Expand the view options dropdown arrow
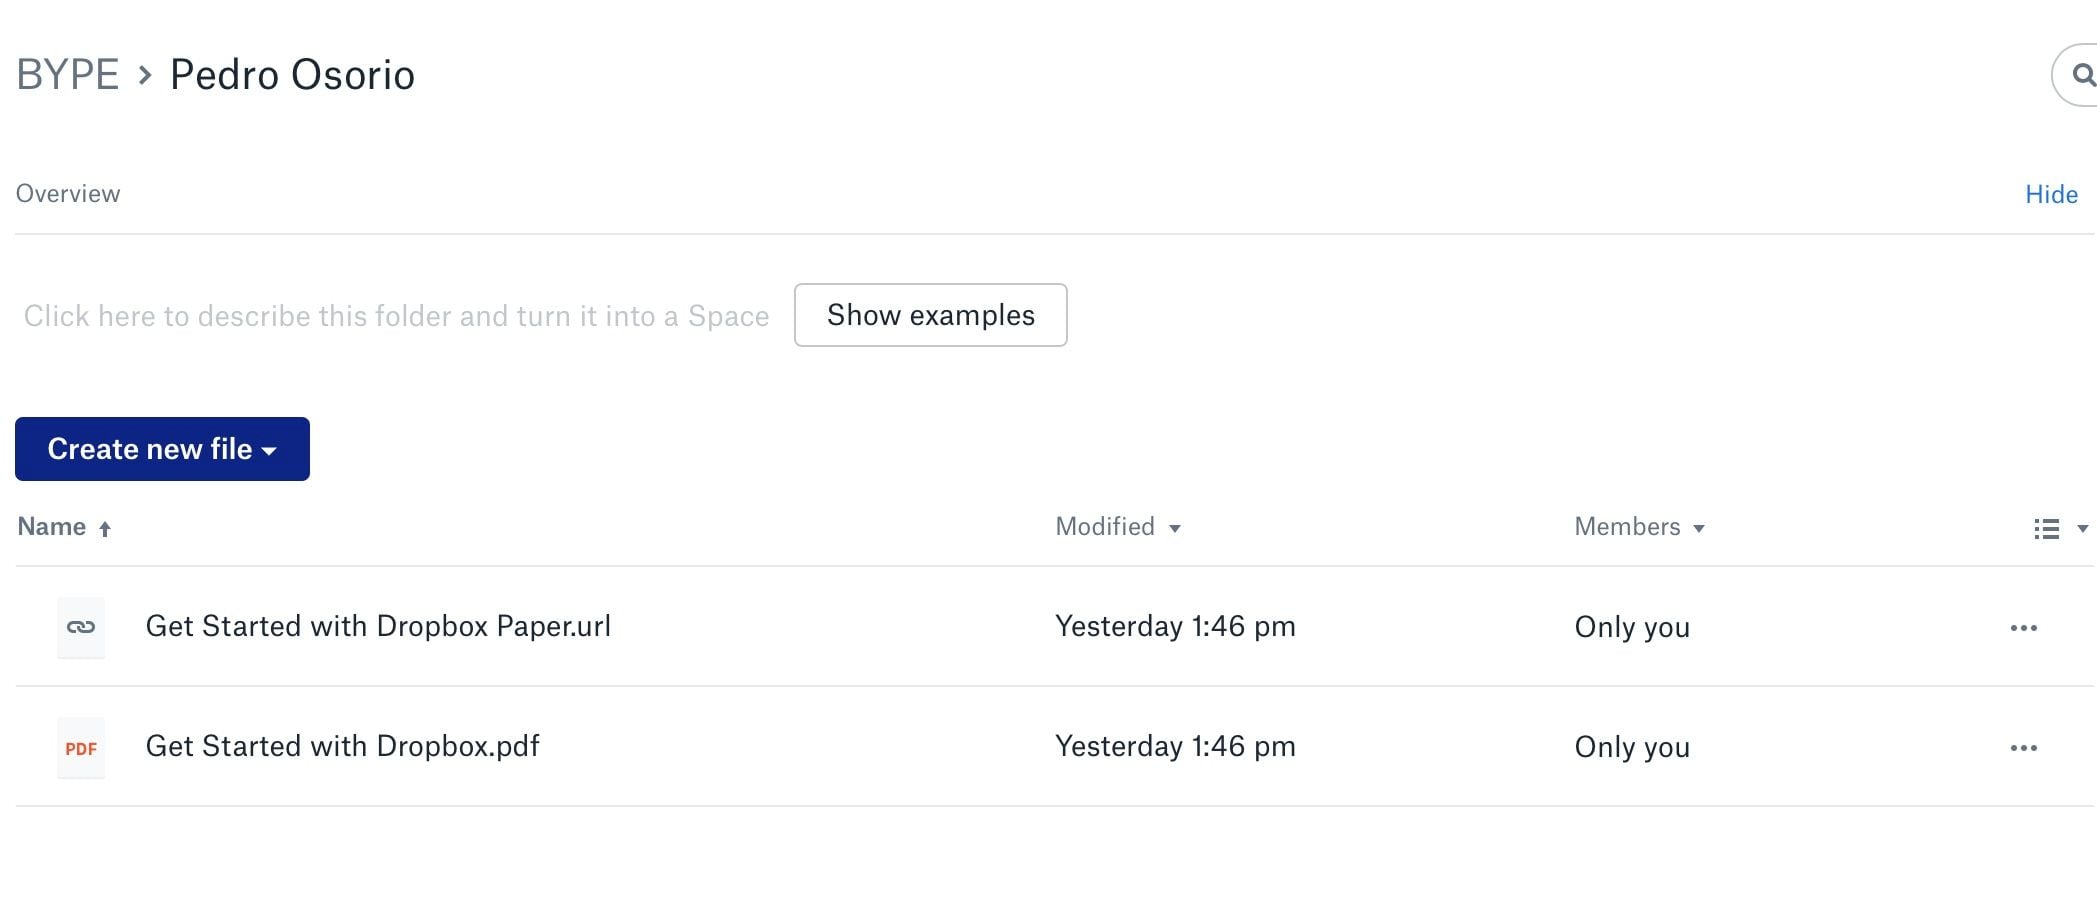Viewport: 2097px width, 913px height. 2082,529
